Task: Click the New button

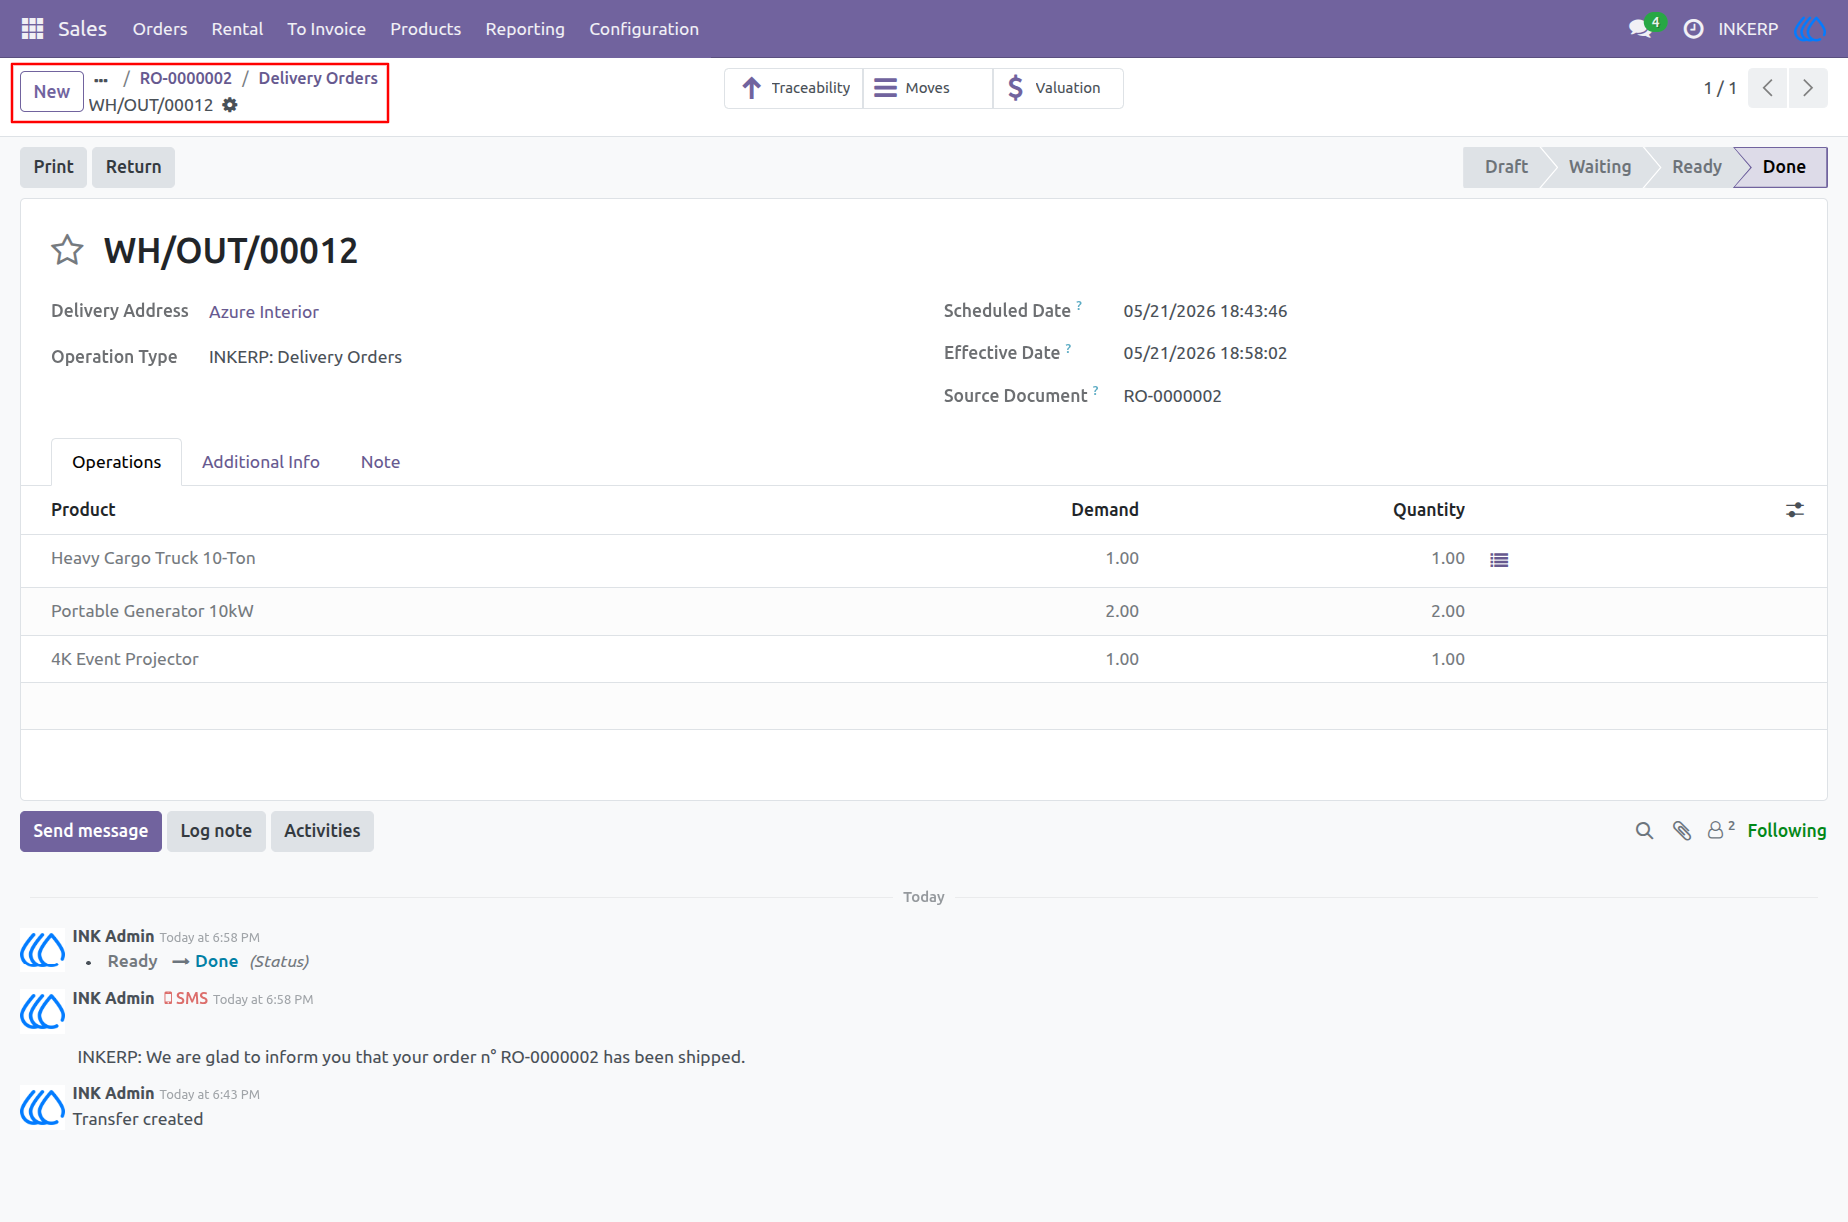Action: coord(52,92)
